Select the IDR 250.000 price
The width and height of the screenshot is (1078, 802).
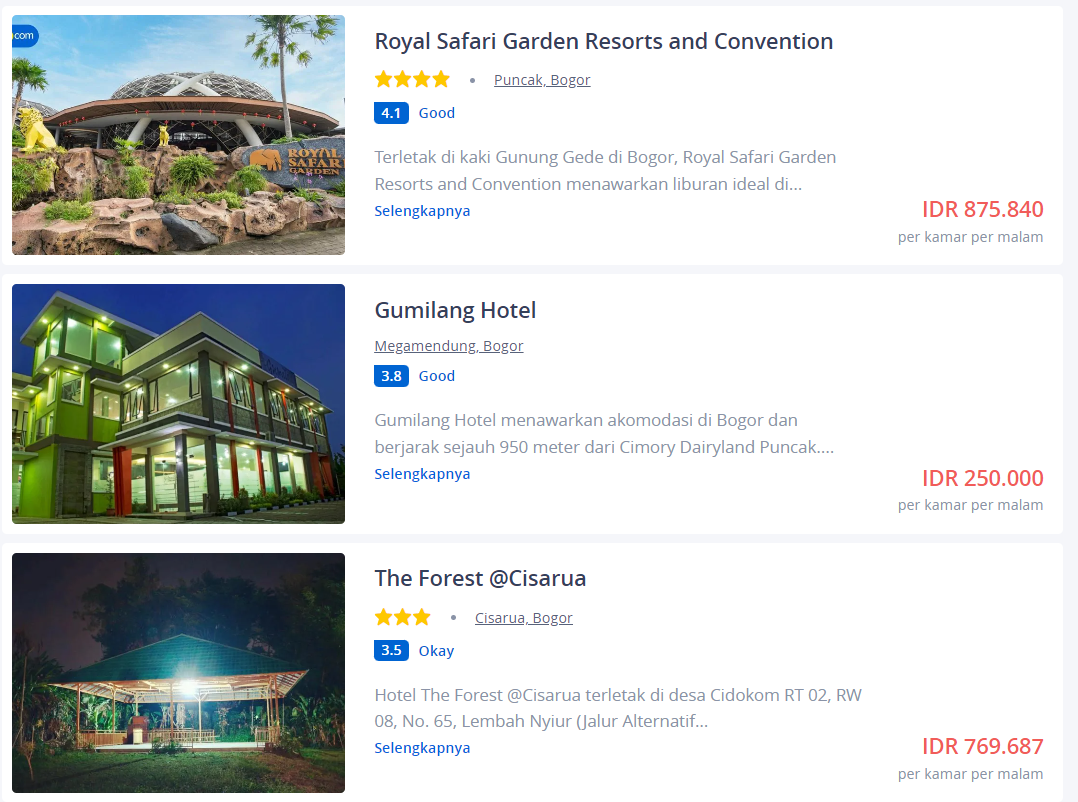[x=982, y=478]
